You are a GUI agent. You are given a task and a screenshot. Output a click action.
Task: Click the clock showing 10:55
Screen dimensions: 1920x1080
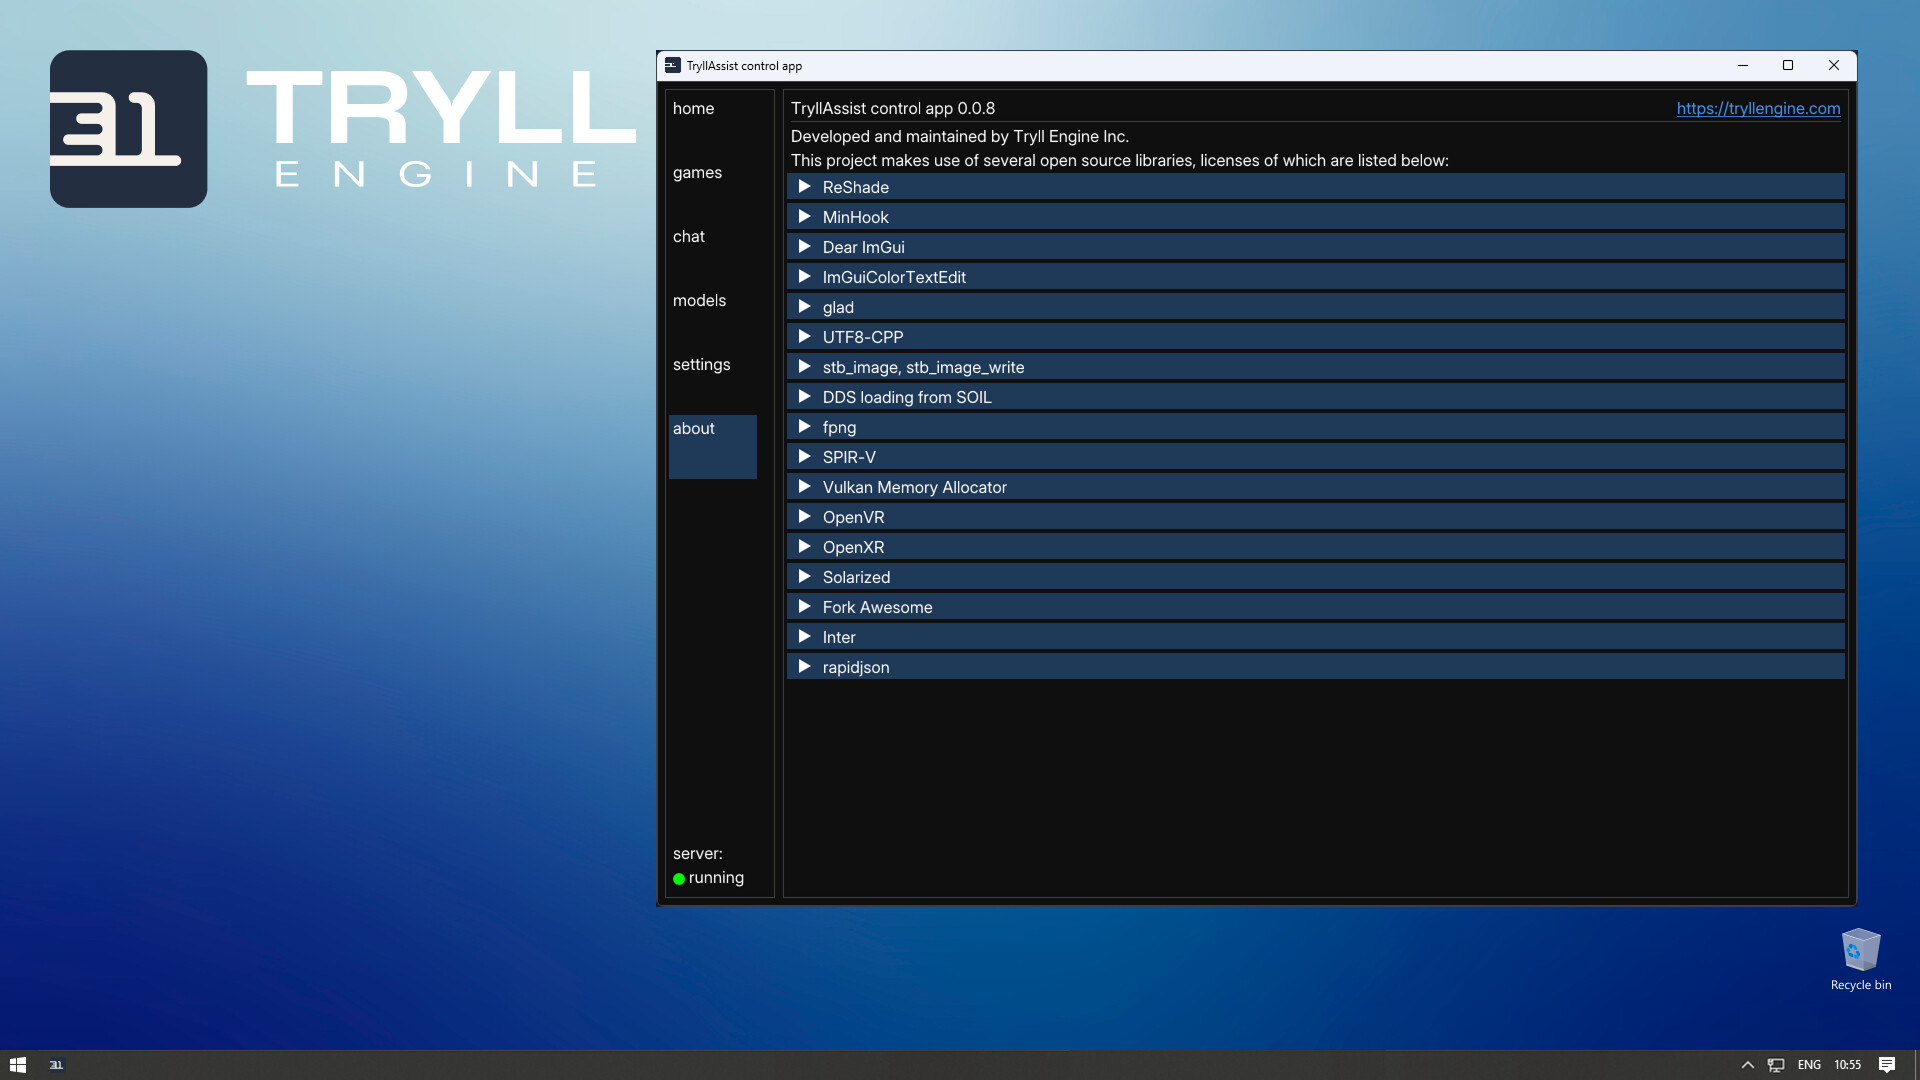1848,1064
